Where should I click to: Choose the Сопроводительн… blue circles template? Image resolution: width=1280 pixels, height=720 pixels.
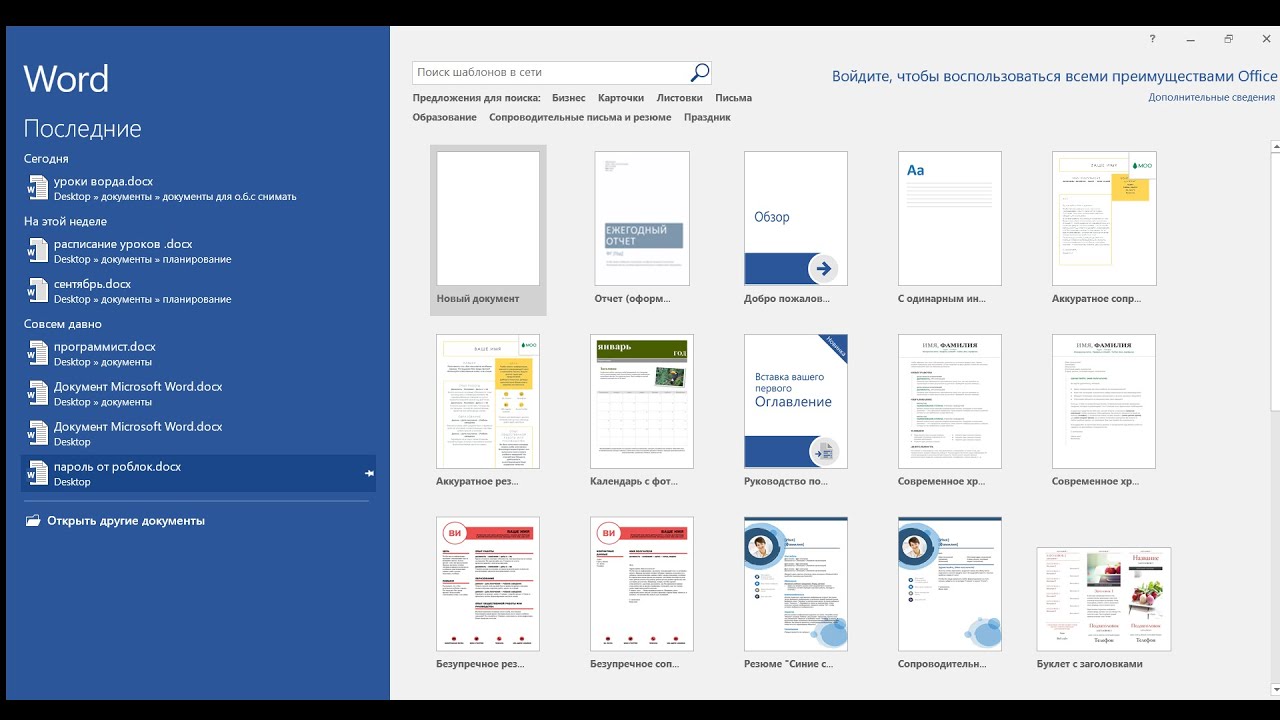[950, 593]
